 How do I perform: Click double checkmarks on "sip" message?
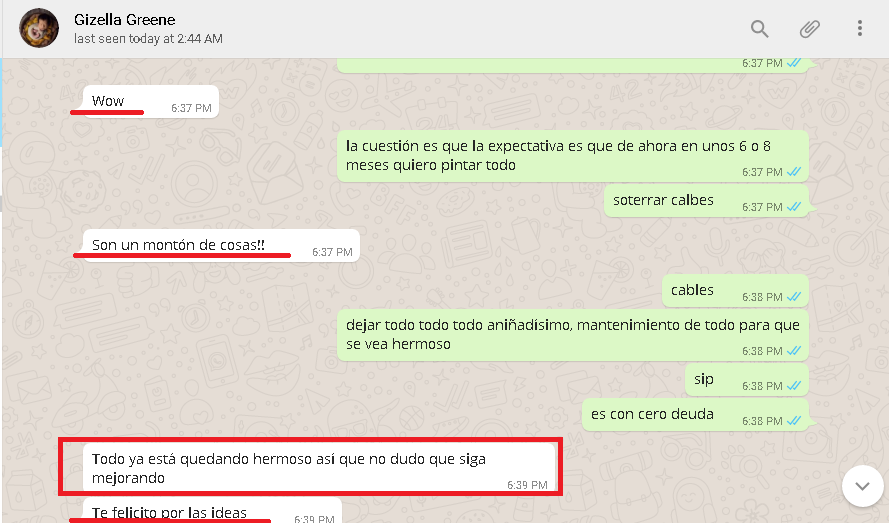point(794,386)
